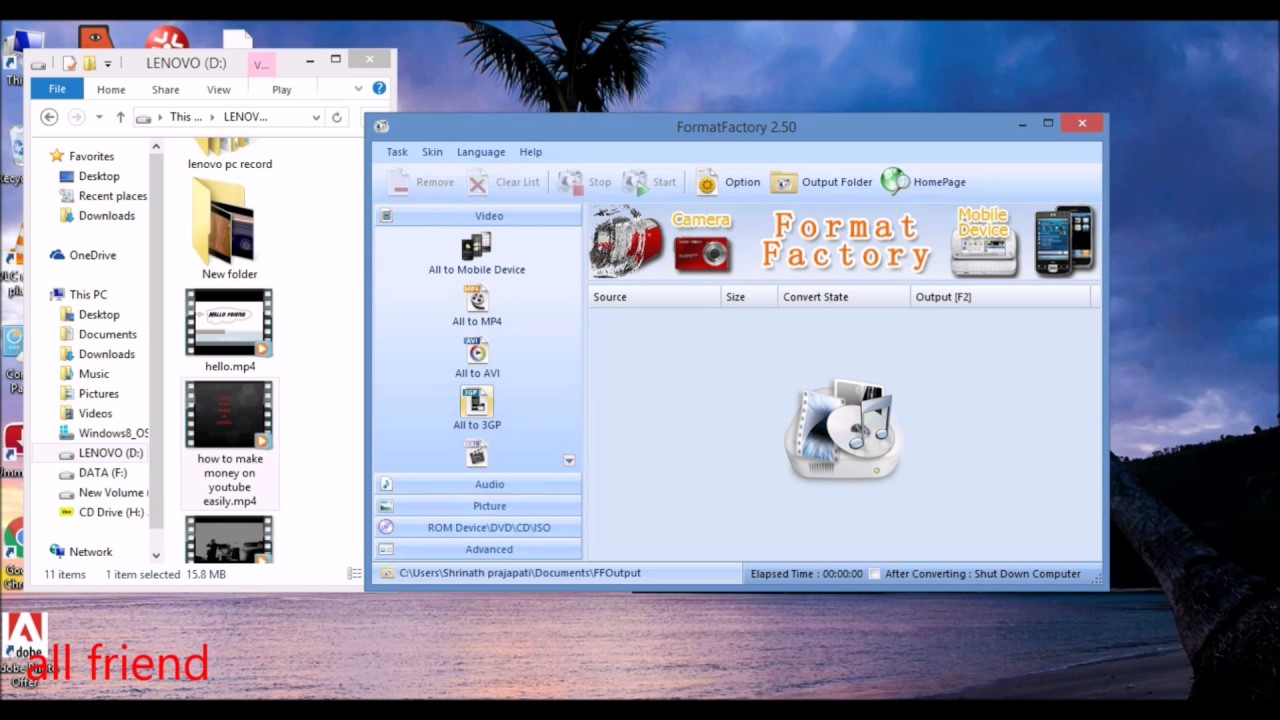Toggle After Converting Shut Down Computer checkbox
This screenshot has width=1280, height=720.
(874, 574)
